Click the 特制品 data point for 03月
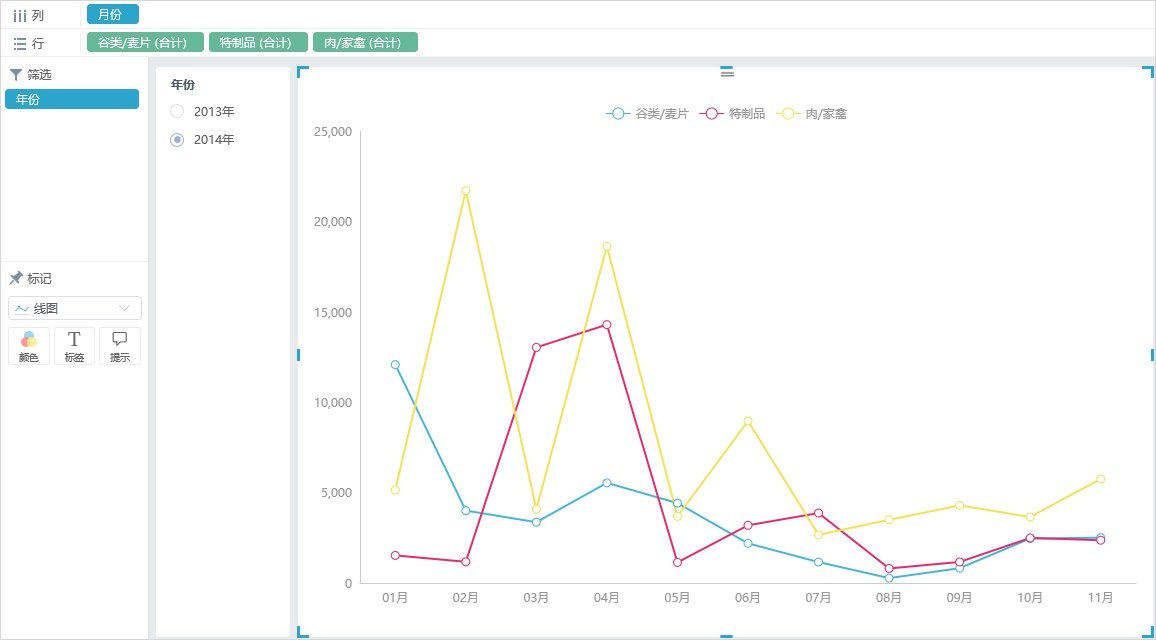 [536, 347]
